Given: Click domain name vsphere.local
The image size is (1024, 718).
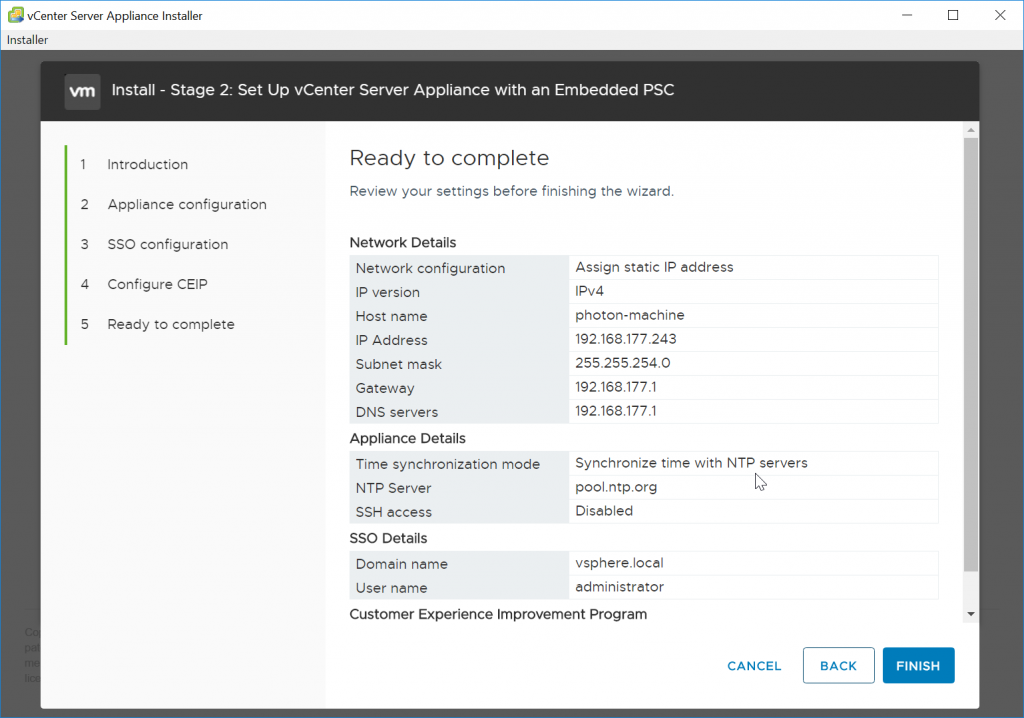Looking at the screenshot, I should (x=619, y=563).
